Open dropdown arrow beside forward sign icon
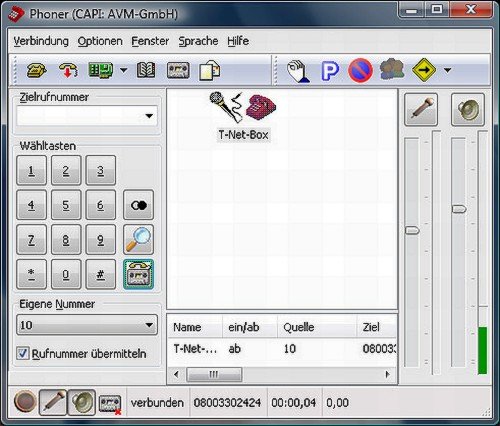Viewport: 500px width, 426px height. (x=448, y=70)
